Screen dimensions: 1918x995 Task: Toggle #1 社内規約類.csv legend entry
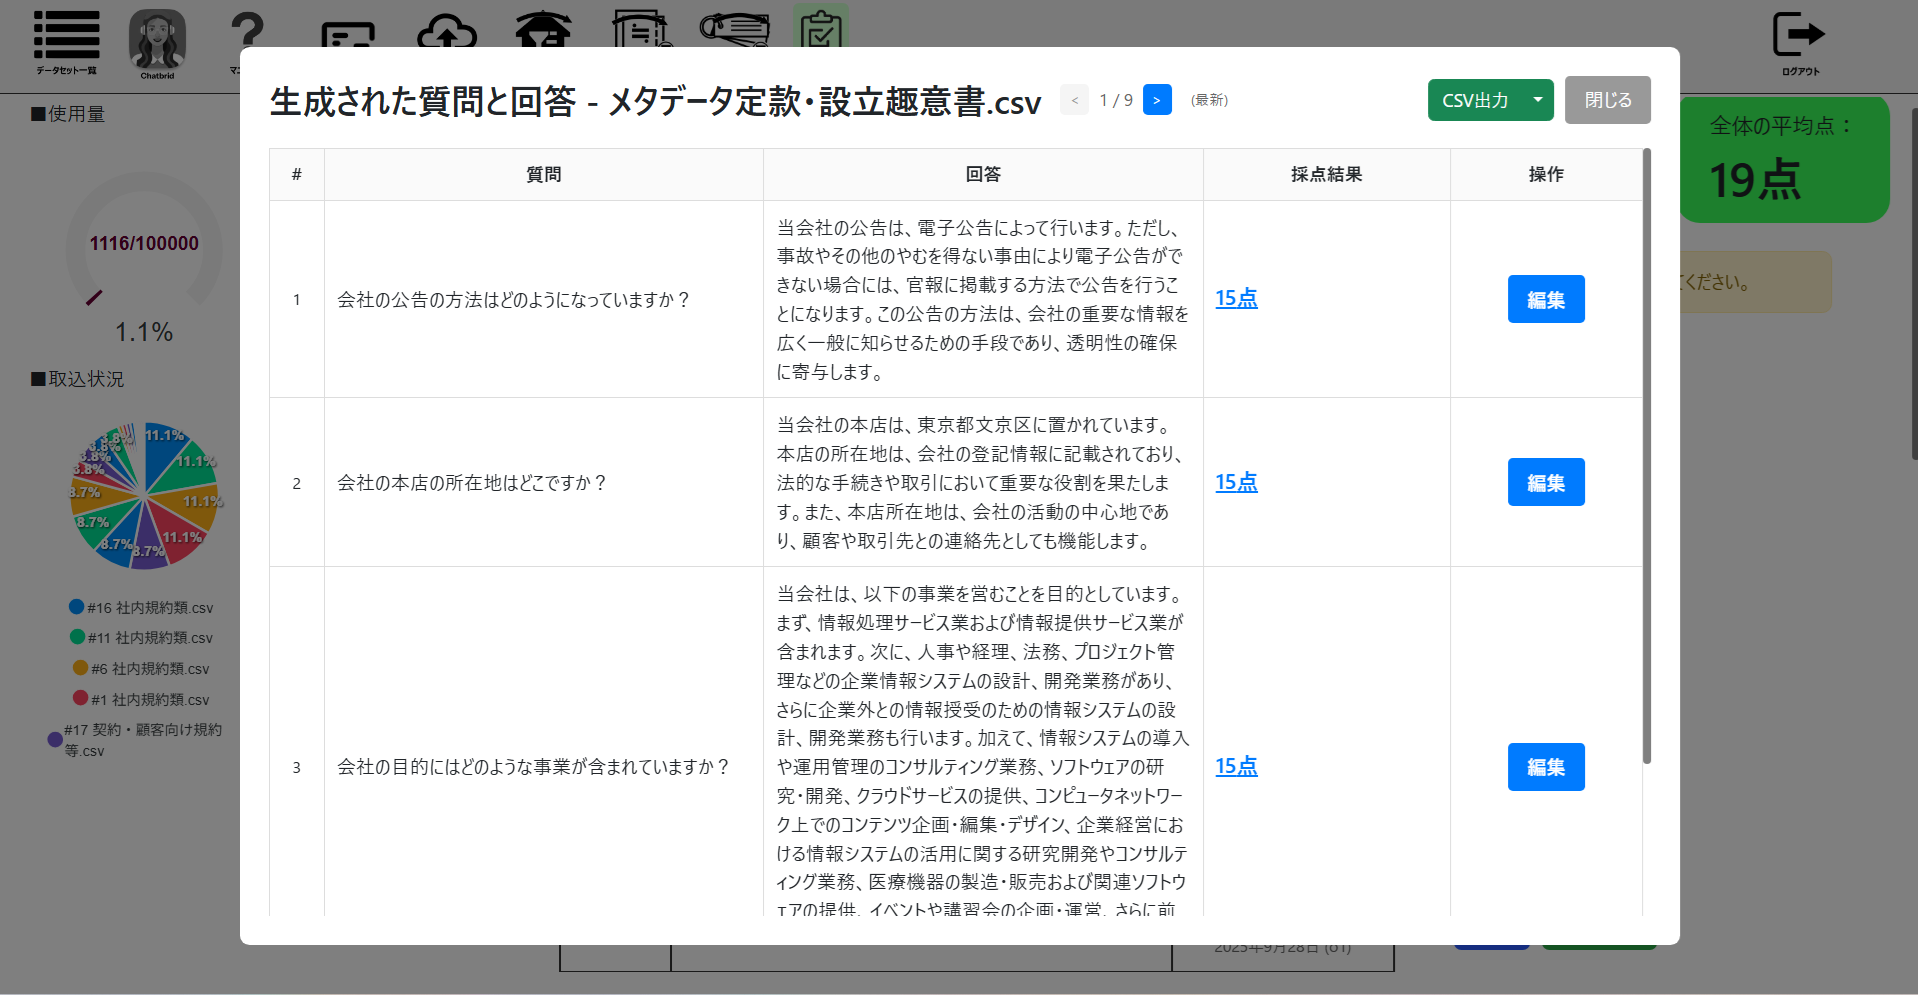tap(141, 699)
